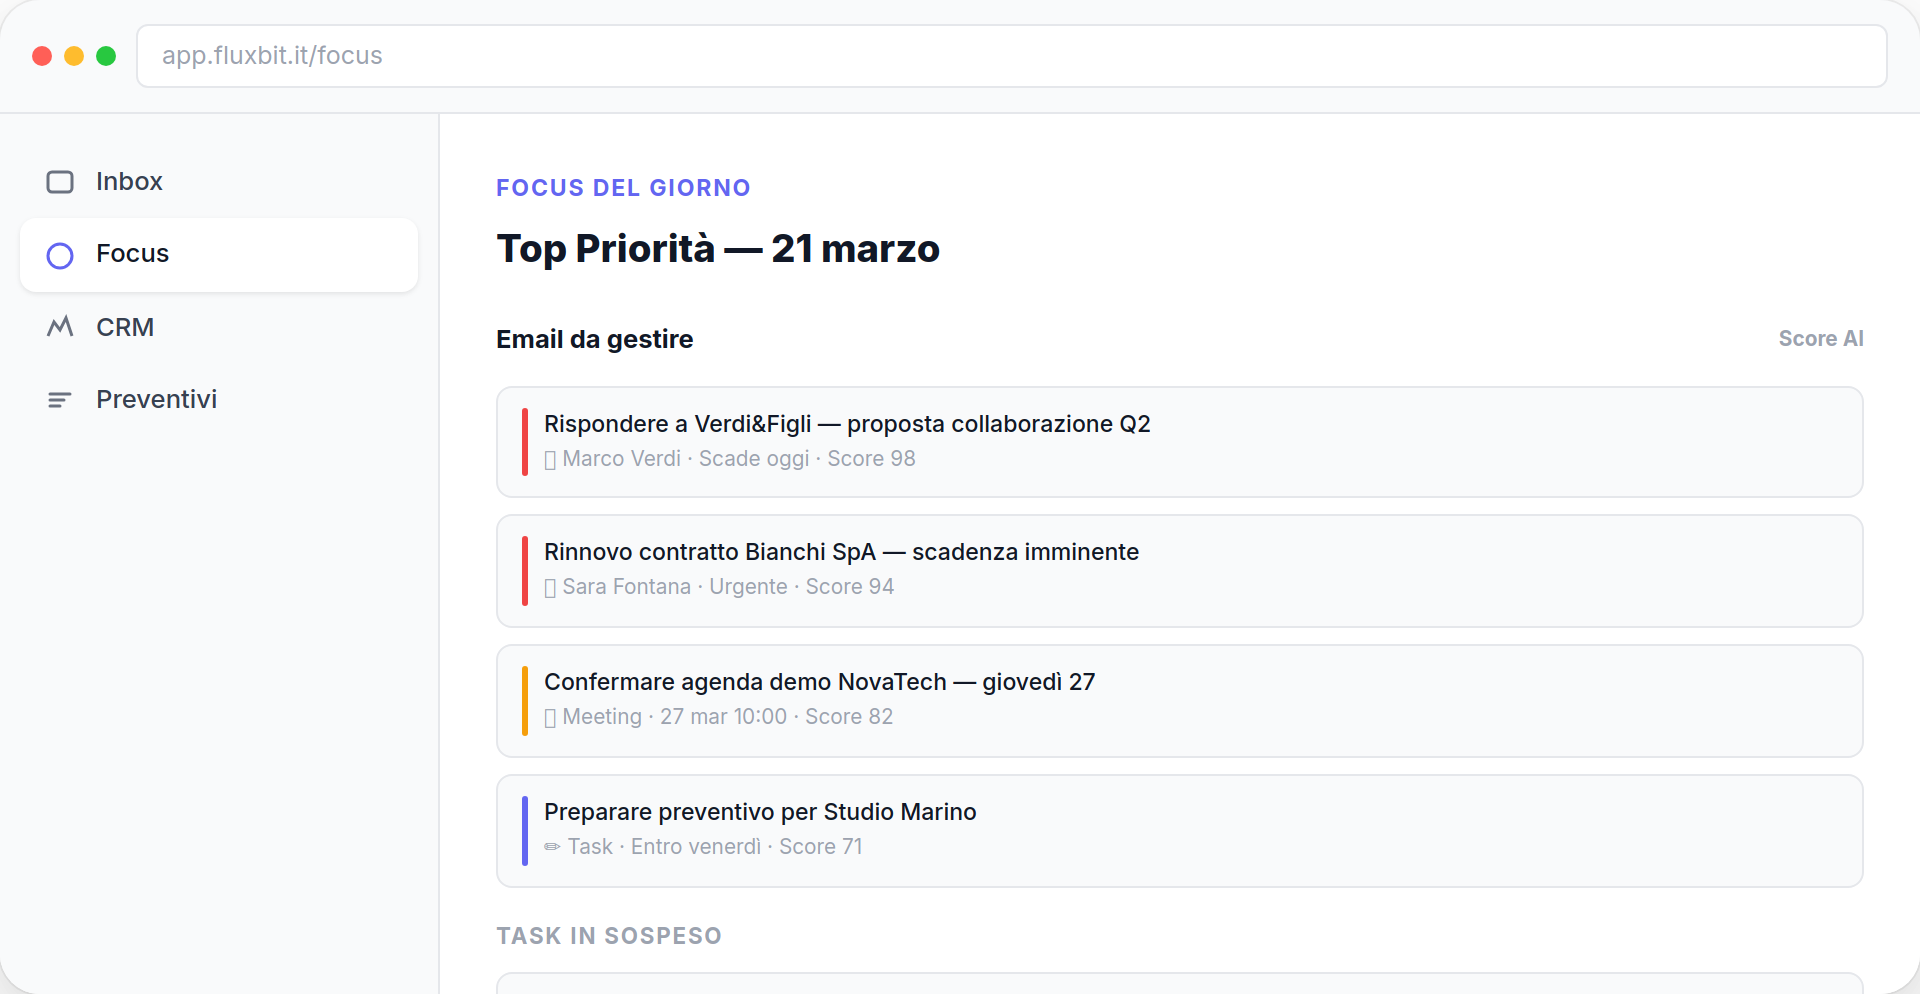The width and height of the screenshot is (1920, 994).
Task: Toggle the Focus radio-style selector
Action: tap(60, 255)
